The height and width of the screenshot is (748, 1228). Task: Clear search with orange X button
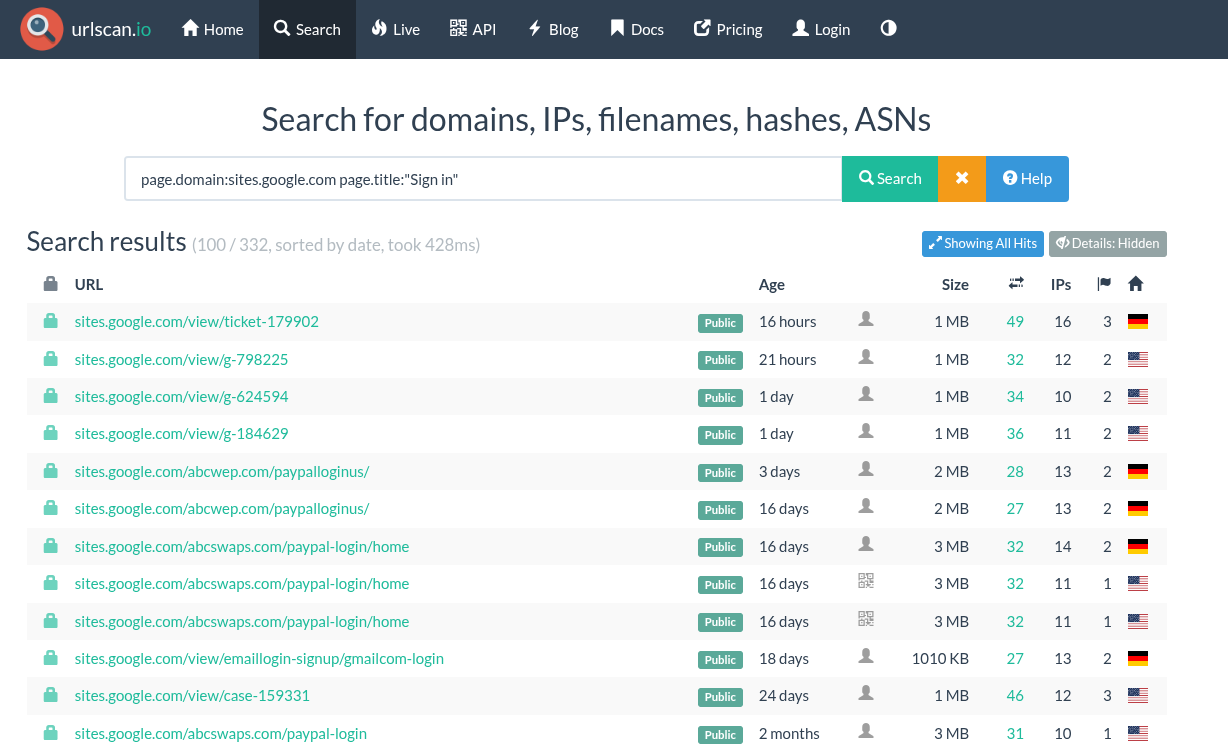pyautogui.click(x=962, y=179)
